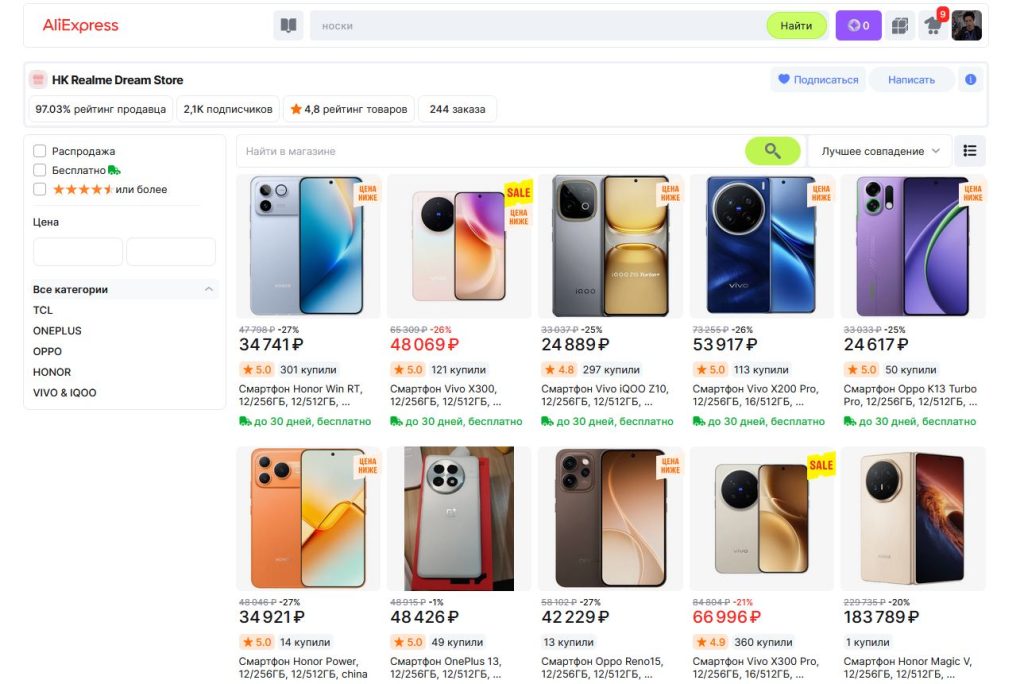Open the shopping cart
1024x684 pixels.
coord(932,26)
